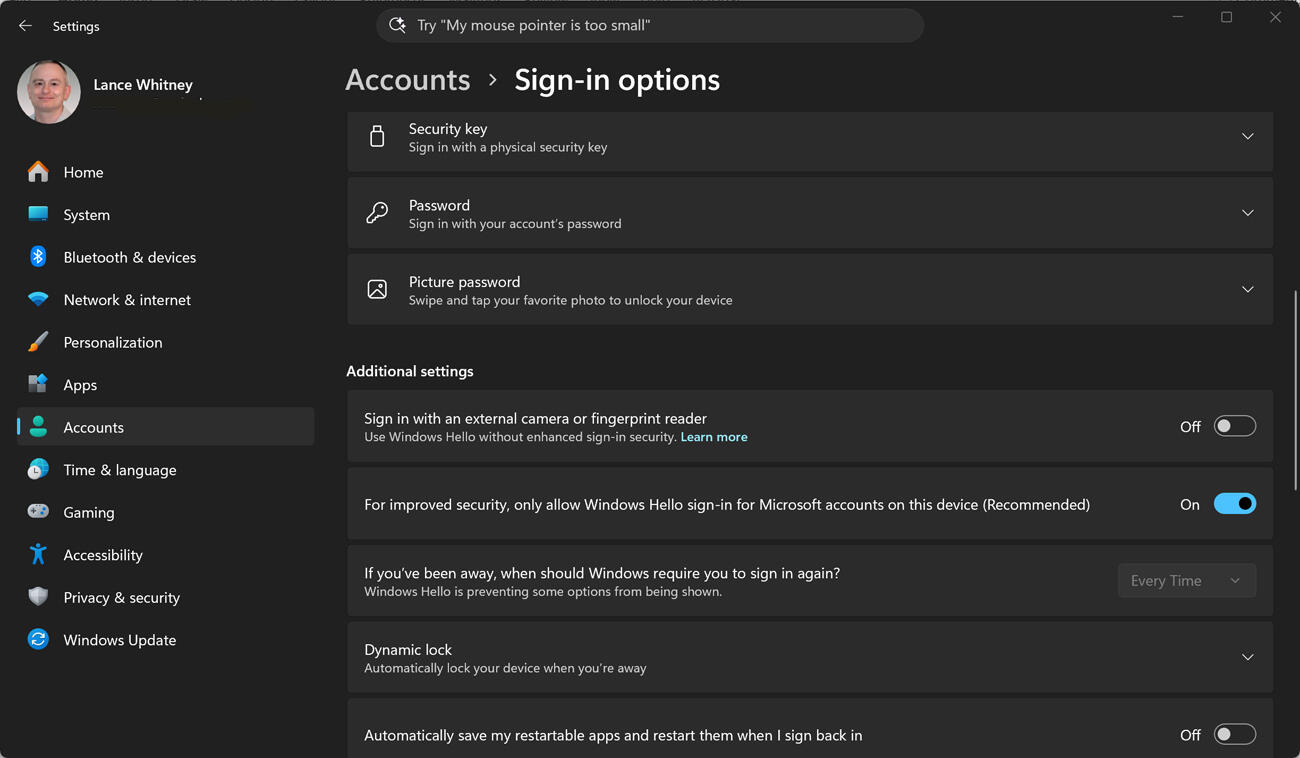This screenshot has width=1300, height=758.
Task: Click 'Windows Hello is preventing some options' text
Action: [543, 591]
